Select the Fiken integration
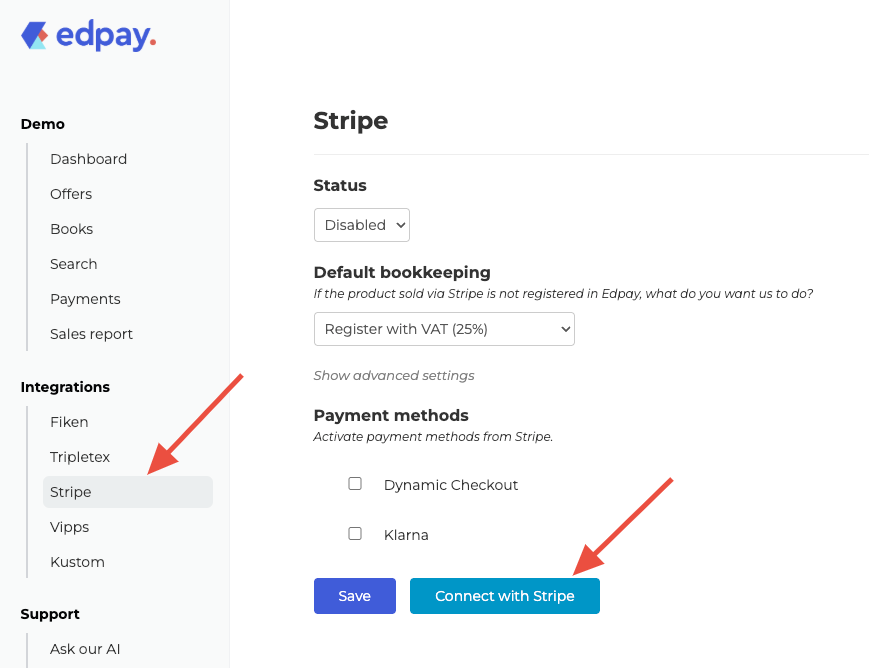This screenshot has height=668, width=869. point(69,422)
